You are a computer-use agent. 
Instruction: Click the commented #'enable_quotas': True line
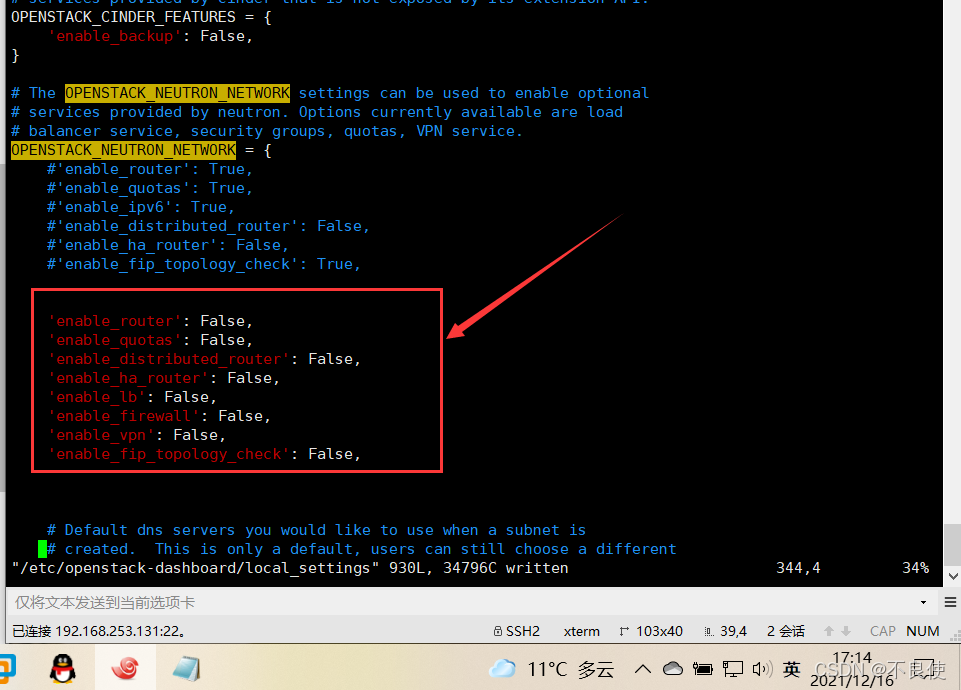pyautogui.click(x=150, y=188)
